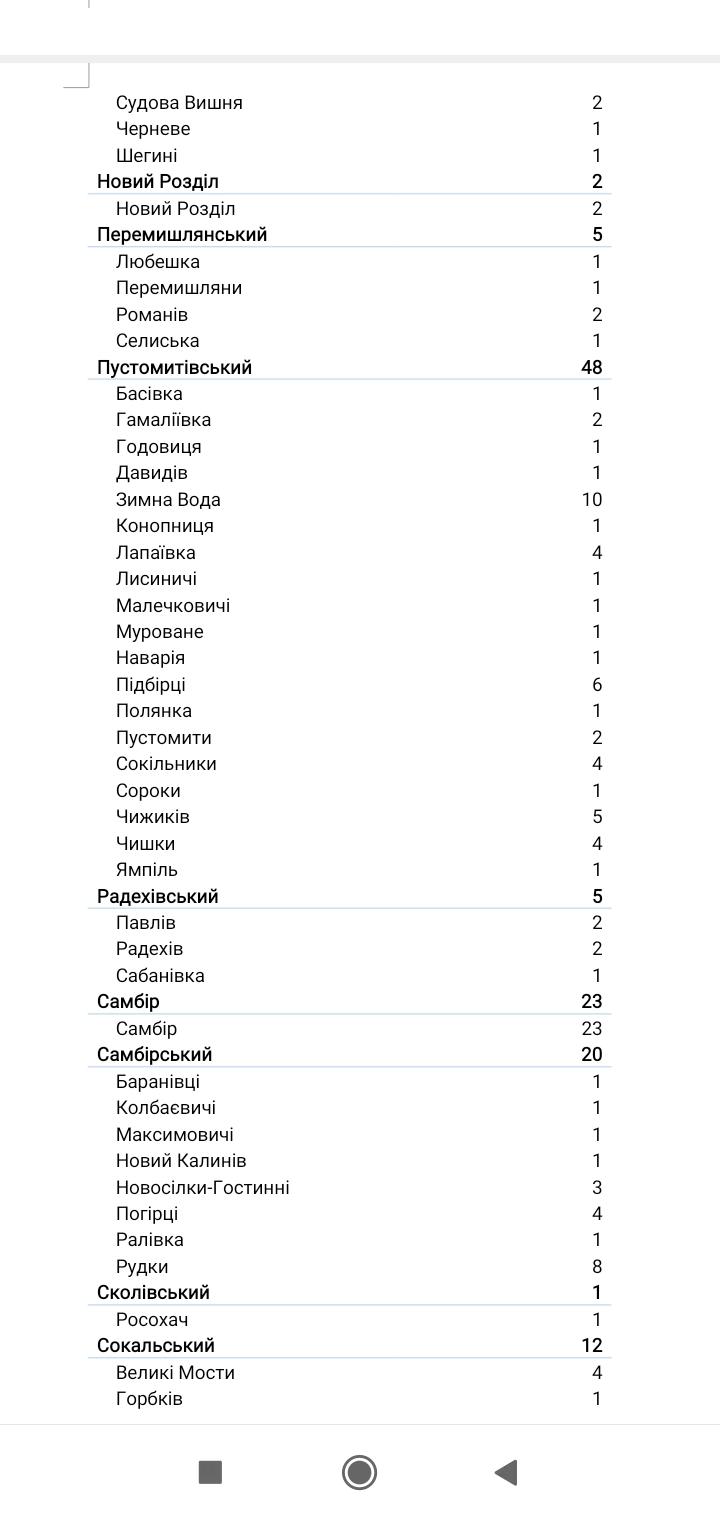Tap the Малечковичі row
This screenshot has height=1520, width=720.
(173, 605)
